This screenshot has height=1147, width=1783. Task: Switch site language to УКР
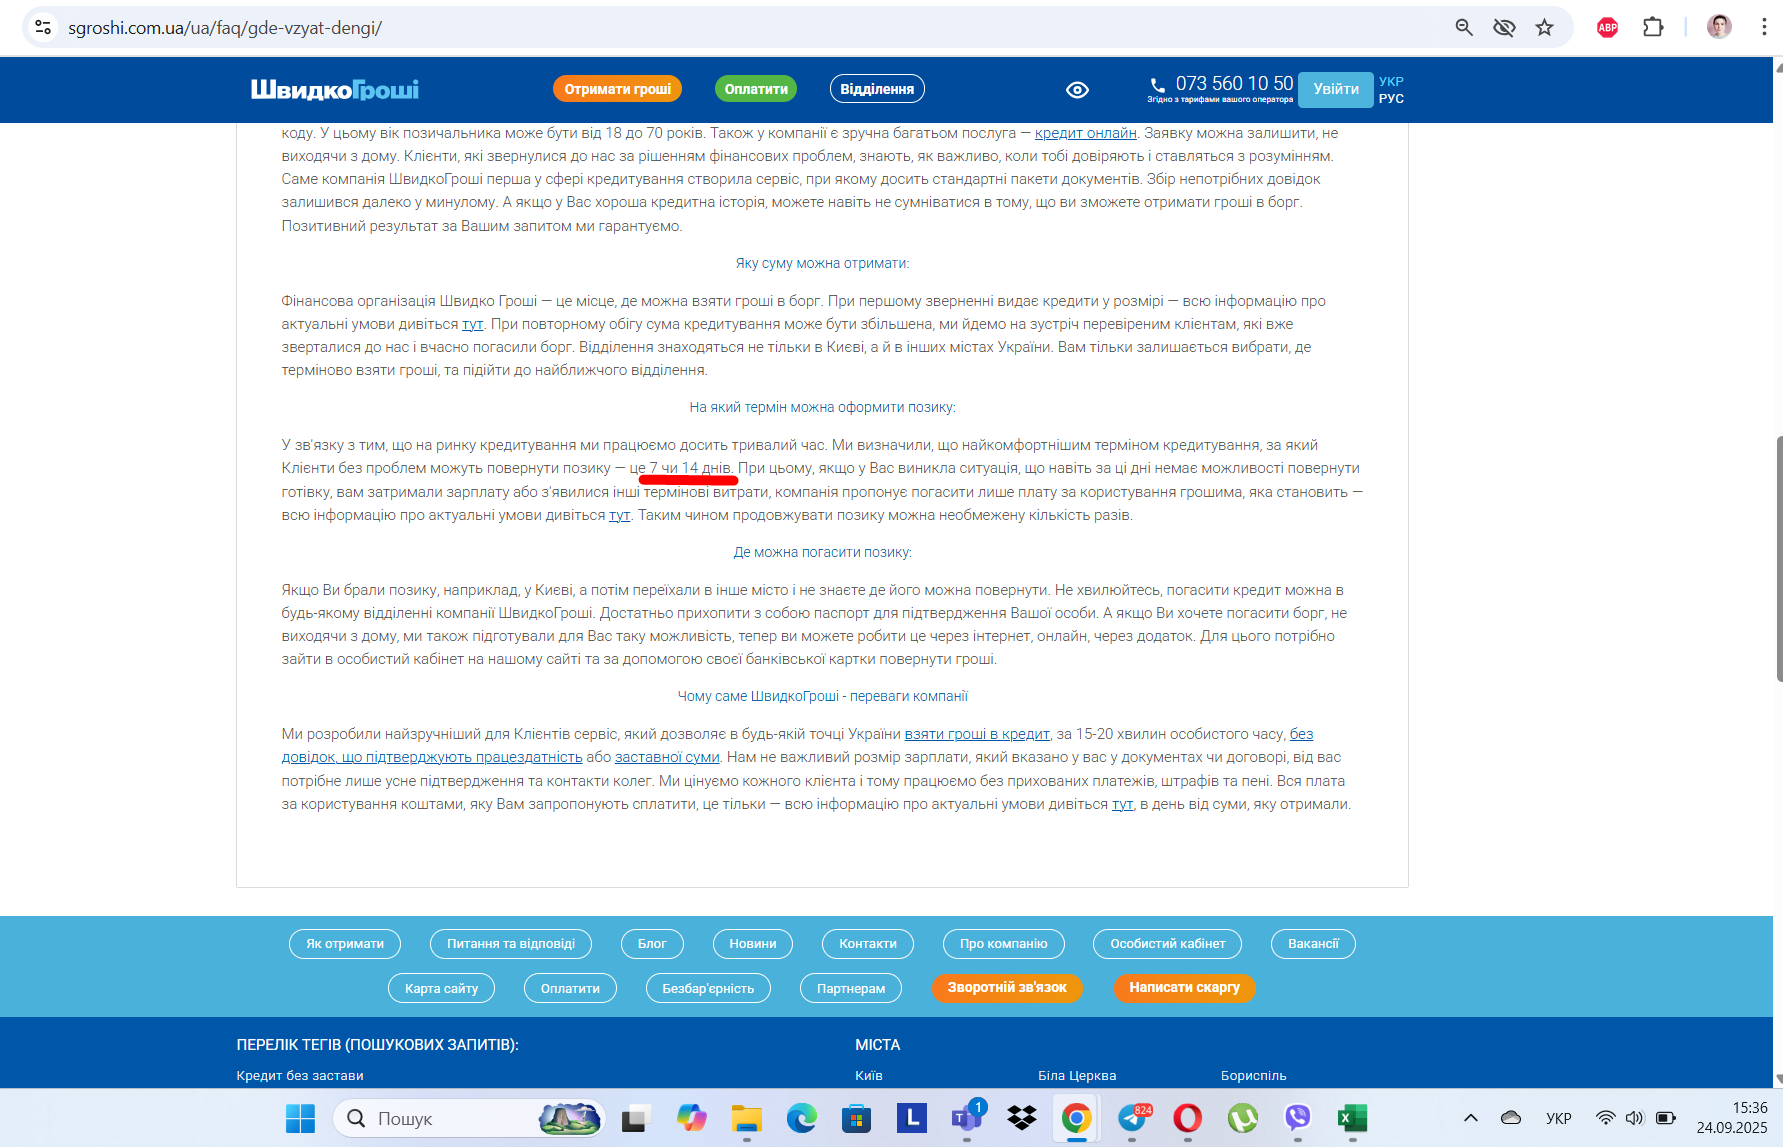point(1391,82)
